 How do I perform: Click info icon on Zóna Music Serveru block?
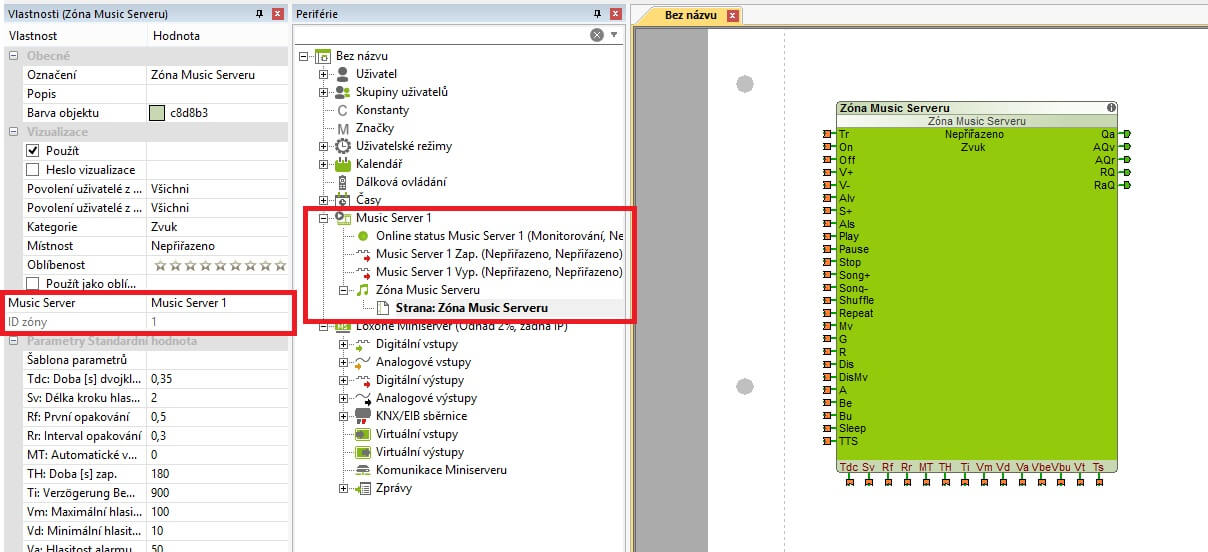point(1111,108)
